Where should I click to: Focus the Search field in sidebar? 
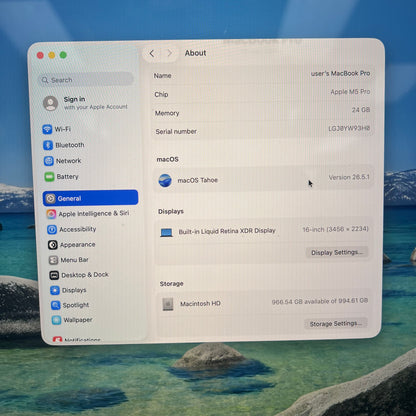point(86,80)
